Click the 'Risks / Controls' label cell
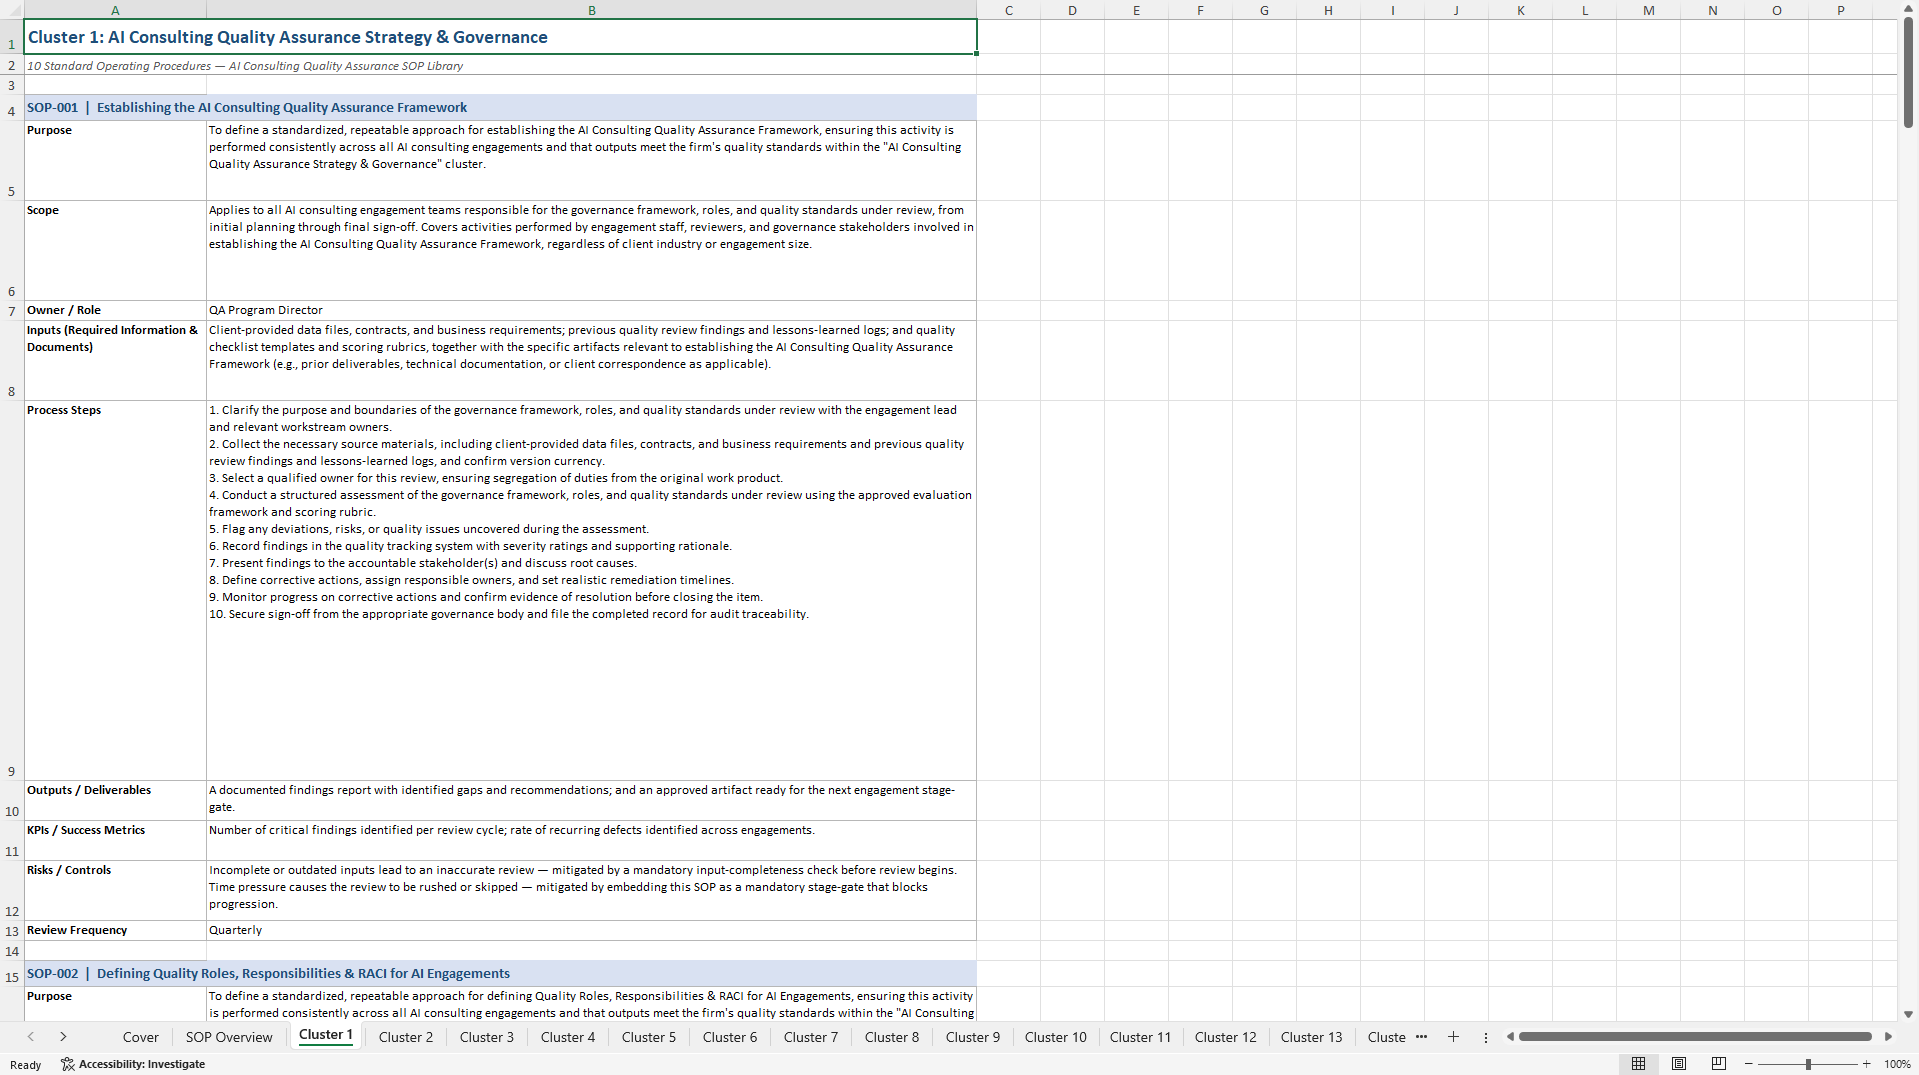 (x=115, y=890)
